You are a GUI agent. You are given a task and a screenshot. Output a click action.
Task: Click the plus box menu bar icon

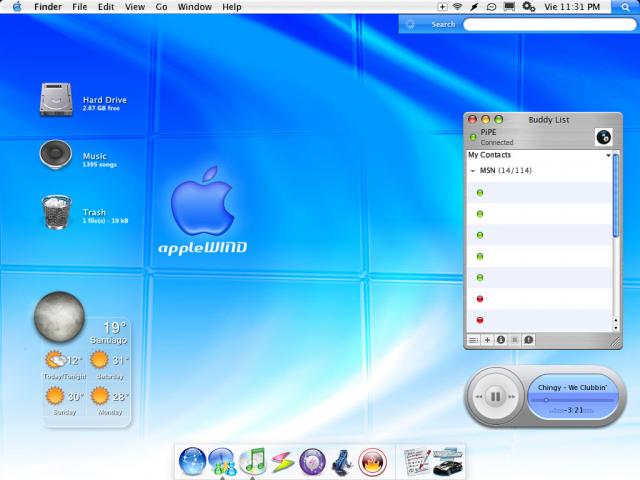click(442, 7)
